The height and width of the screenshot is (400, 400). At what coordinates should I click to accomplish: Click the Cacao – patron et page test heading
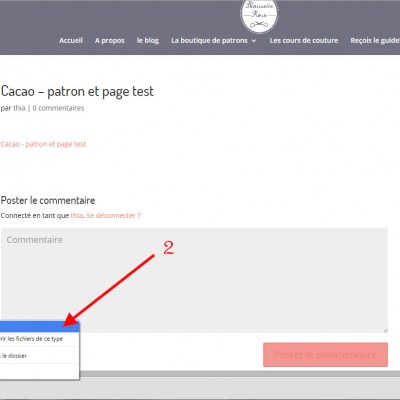click(77, 91)
